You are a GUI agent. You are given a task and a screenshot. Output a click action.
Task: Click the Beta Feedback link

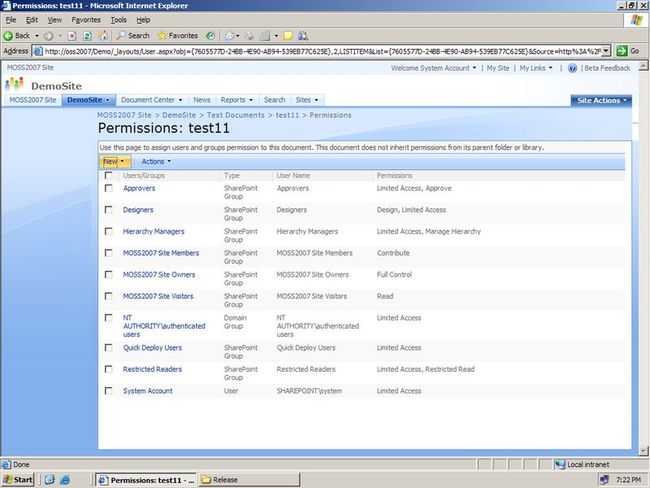(607, 68)
